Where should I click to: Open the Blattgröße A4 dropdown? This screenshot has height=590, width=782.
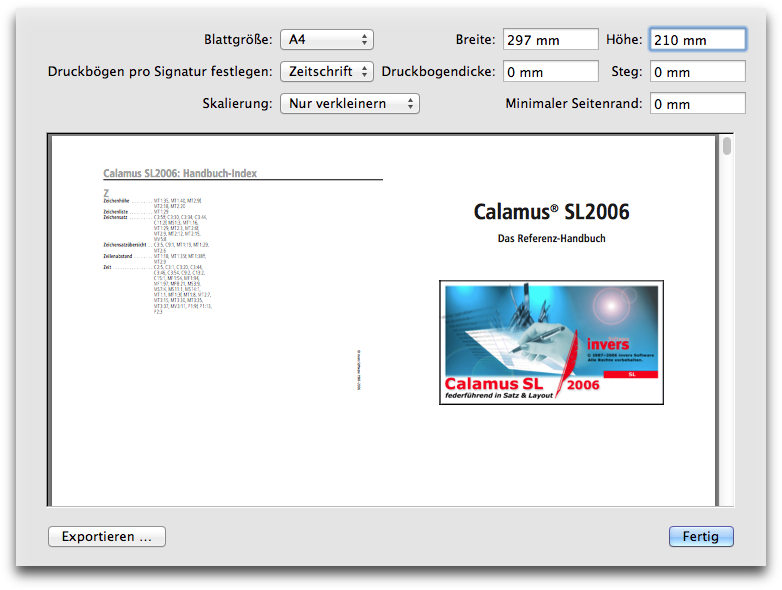[327, 39]
